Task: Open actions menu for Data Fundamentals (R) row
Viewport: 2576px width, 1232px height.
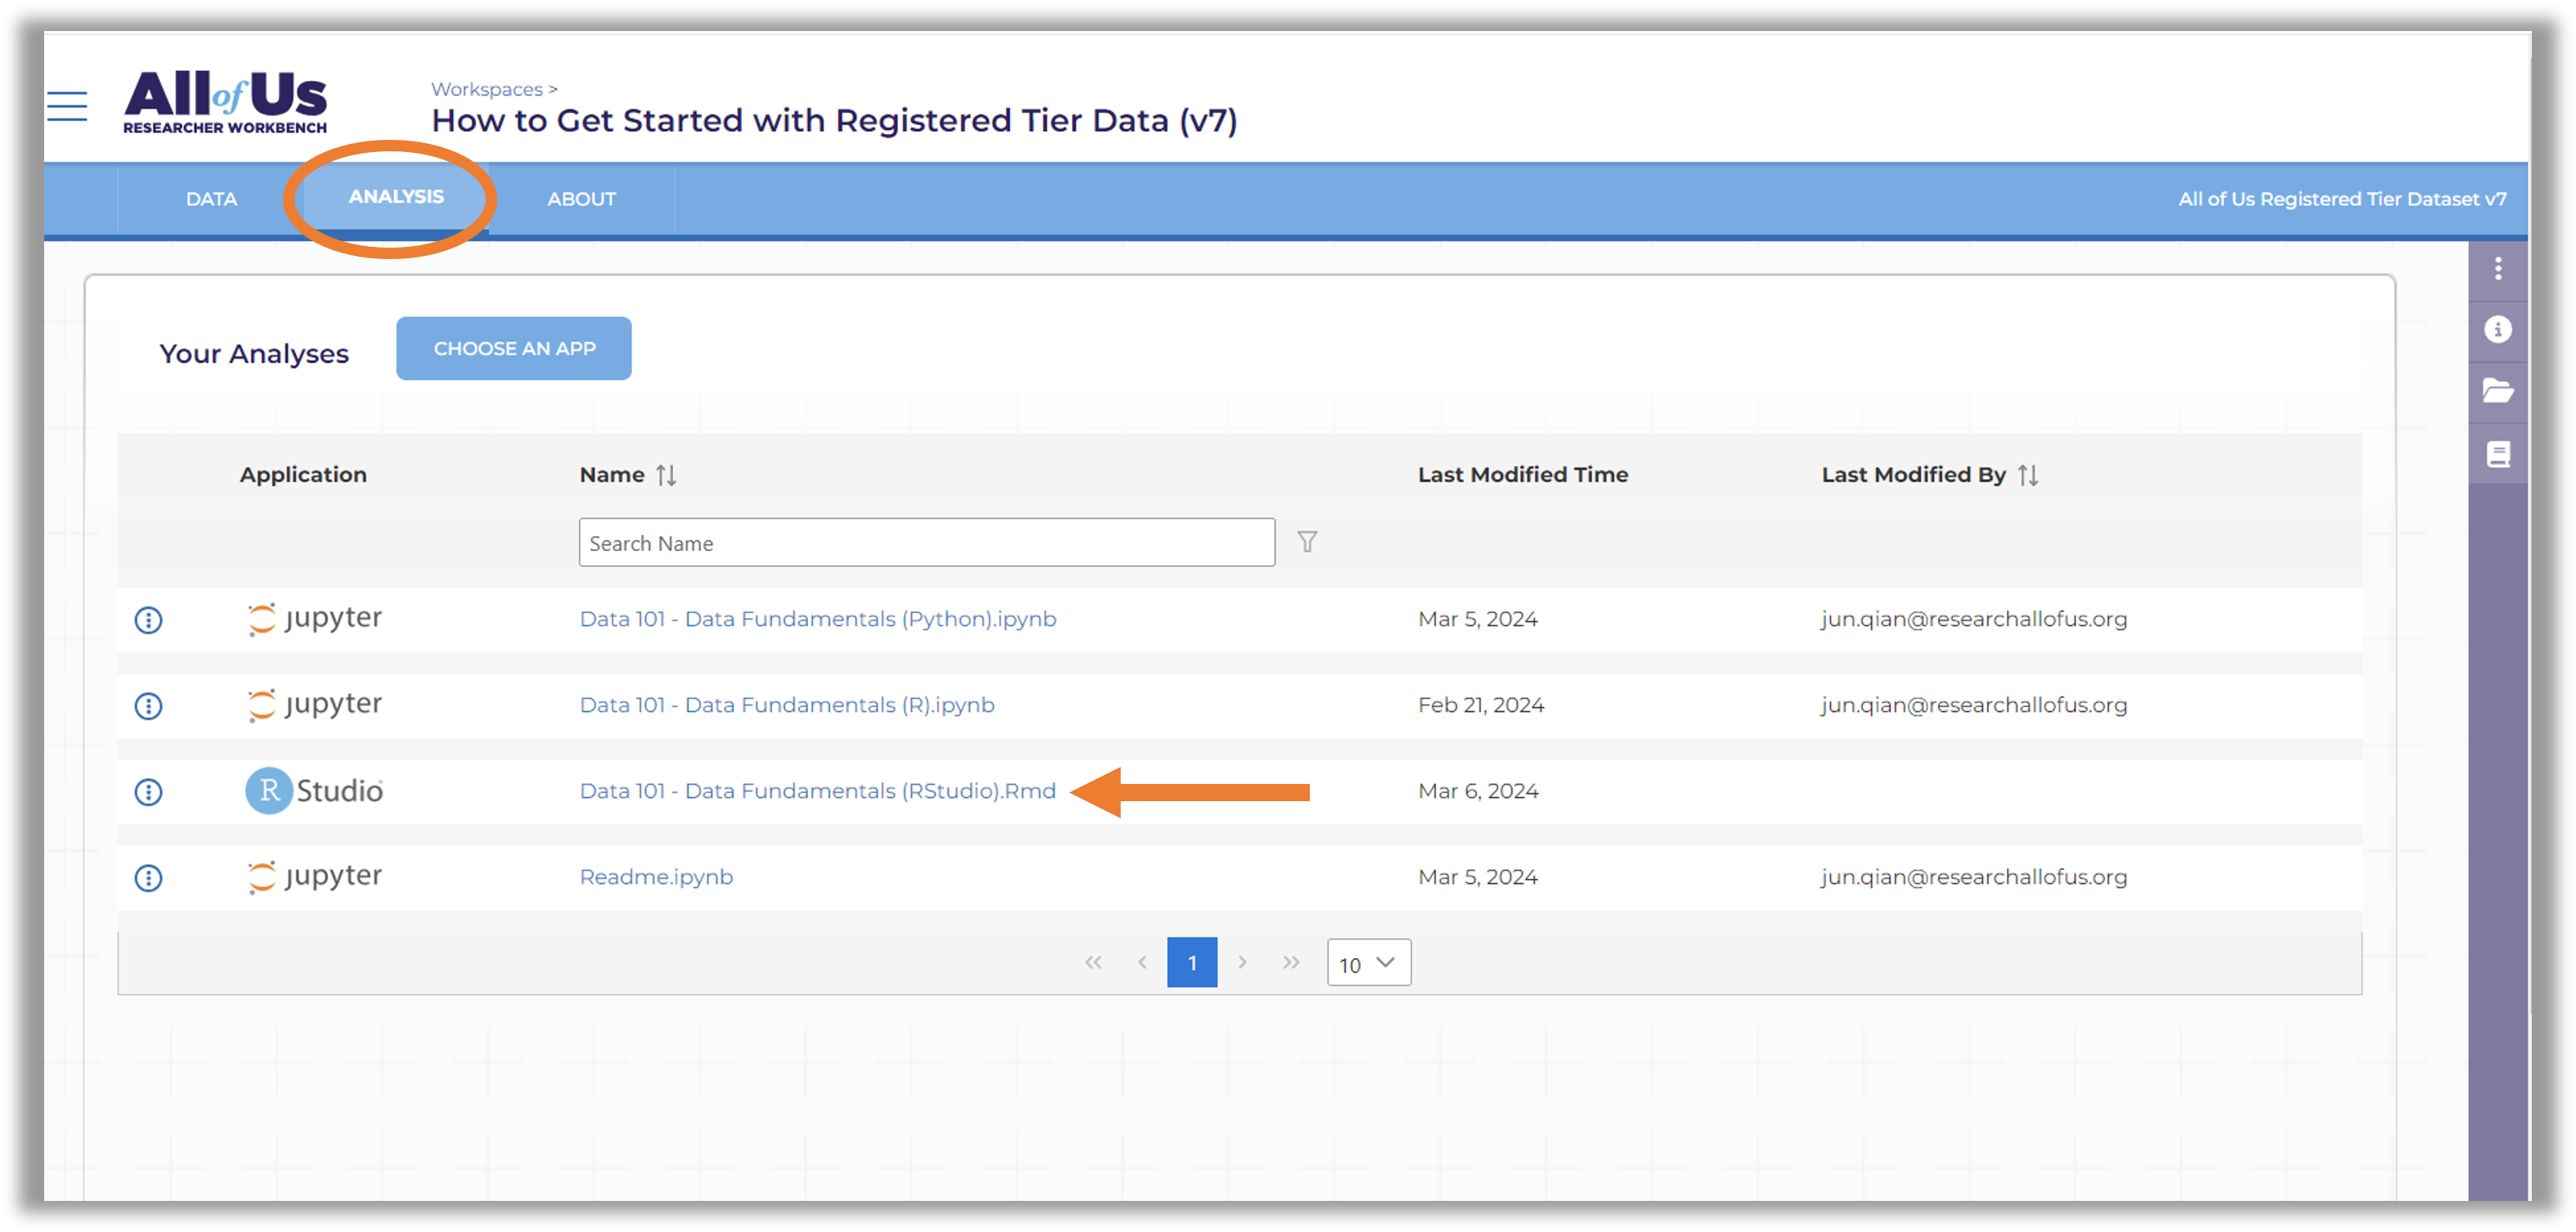Action: point(148,706)
